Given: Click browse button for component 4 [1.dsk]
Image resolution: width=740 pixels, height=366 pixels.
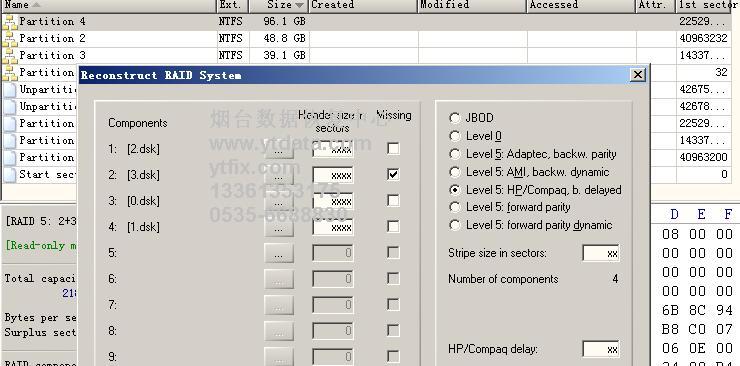Looking at the screenshot, I should (x=278, y=227).
